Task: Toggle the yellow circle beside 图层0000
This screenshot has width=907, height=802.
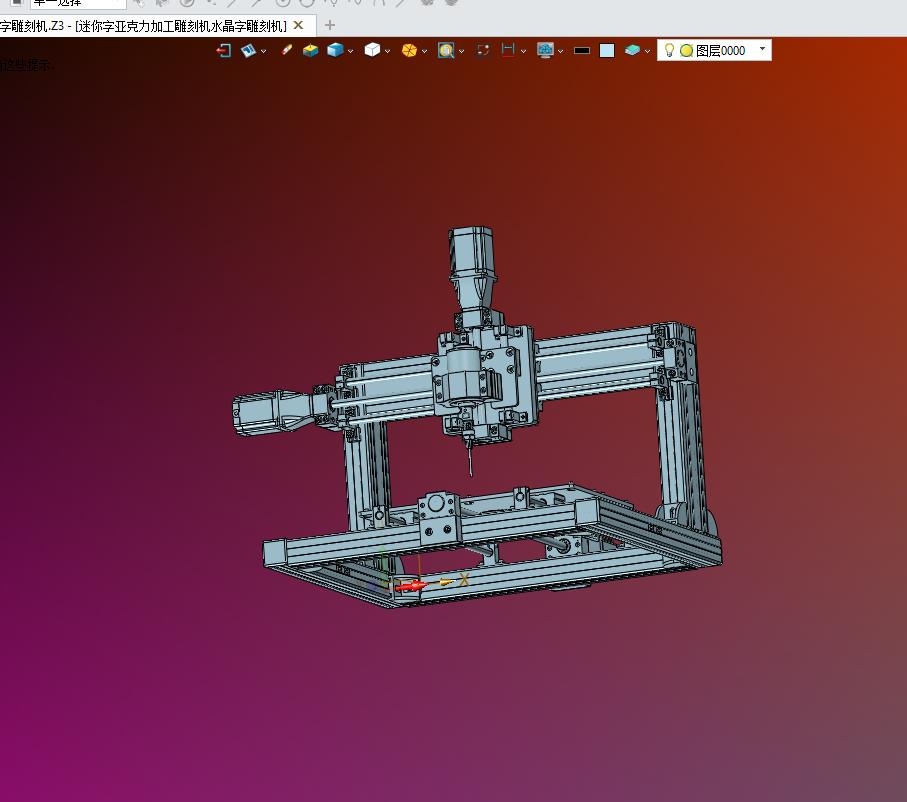Action: (x=686, y=50)
